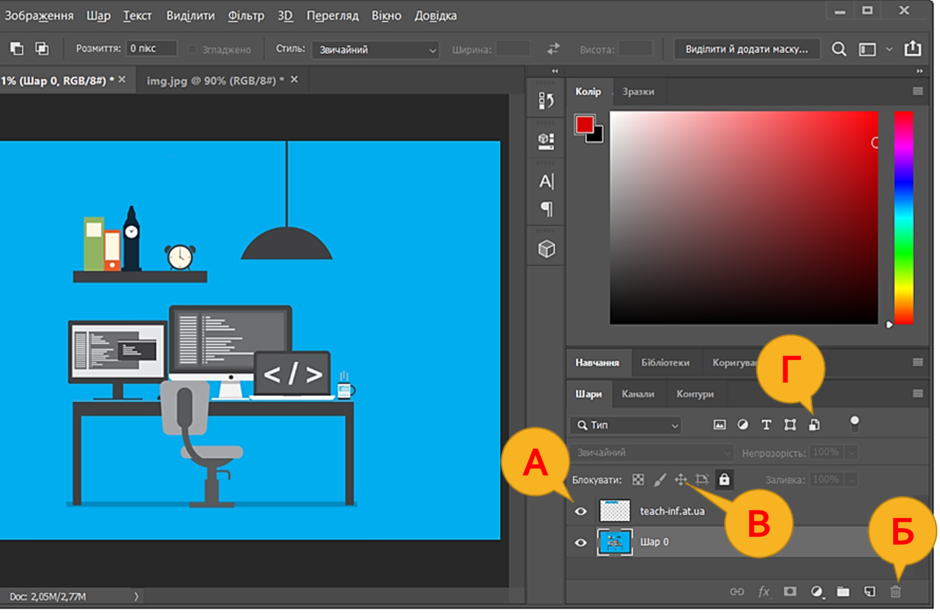Screen dimensions: 940x614
Task: Filter layers by shape layers icon
Action: [x=790, y=425]
